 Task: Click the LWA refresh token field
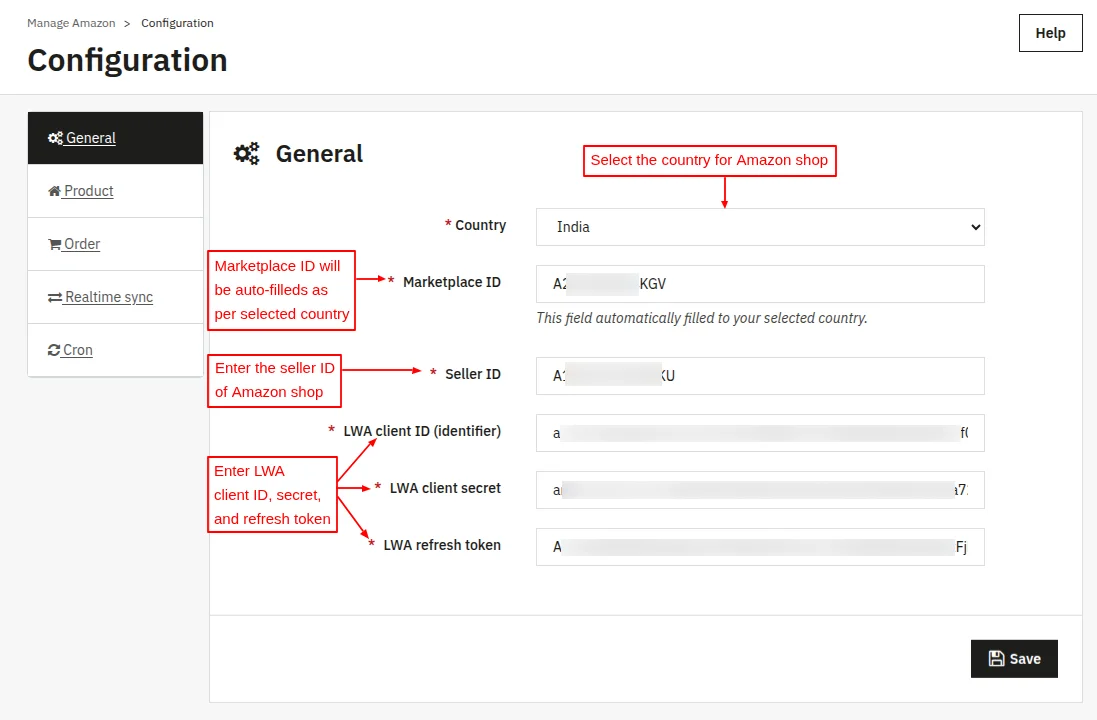pyautogui.click(x=760, y=547)
